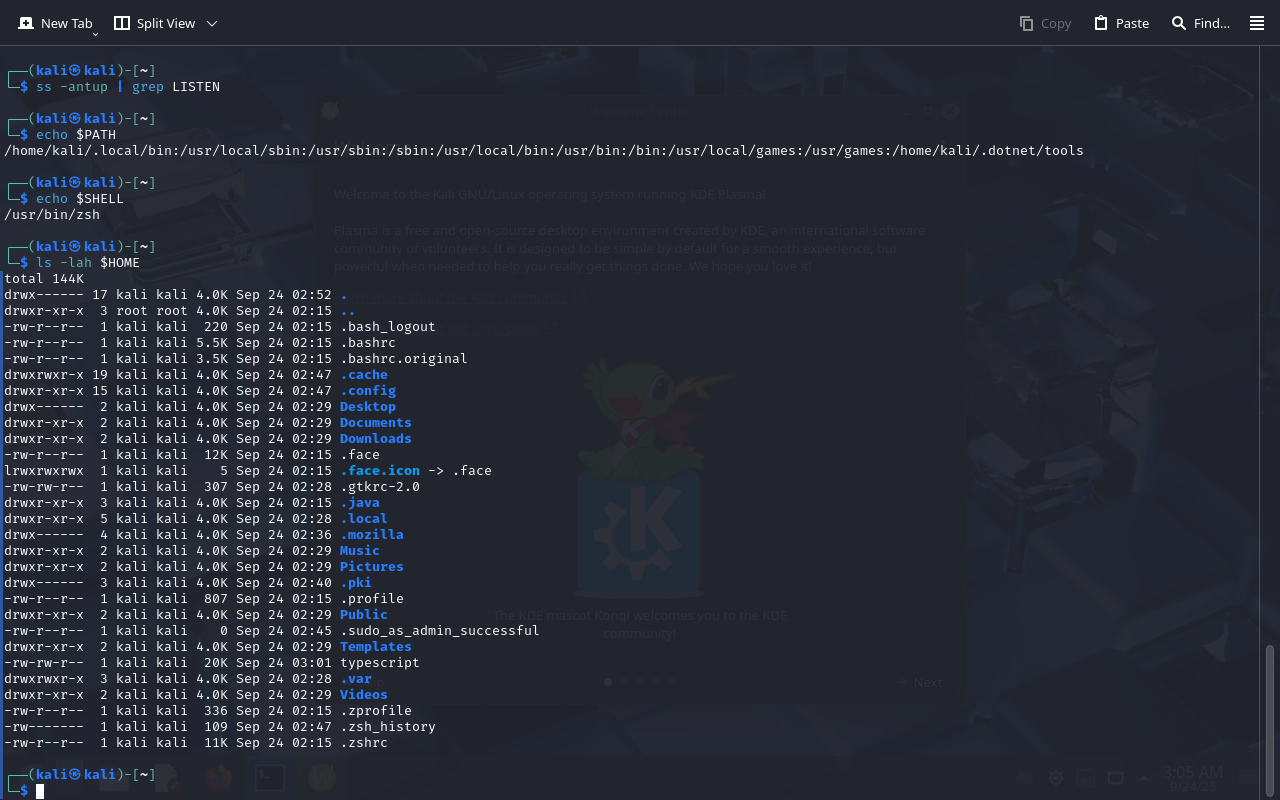Click the Split View button

[154, 23]
